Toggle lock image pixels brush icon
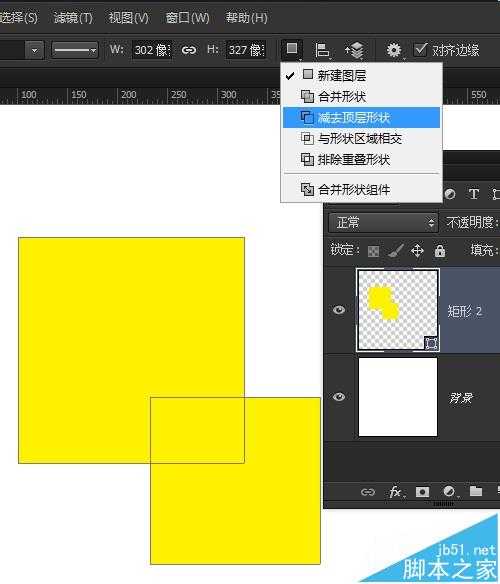 tap(396, 251)
